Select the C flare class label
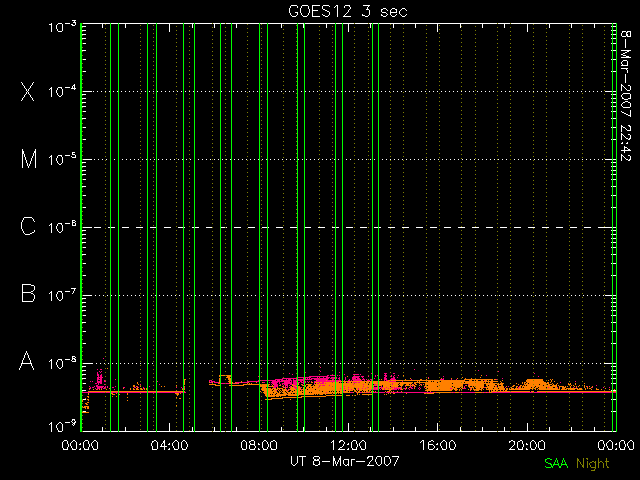This screenshot has height=480, width=640. point(28,226)
